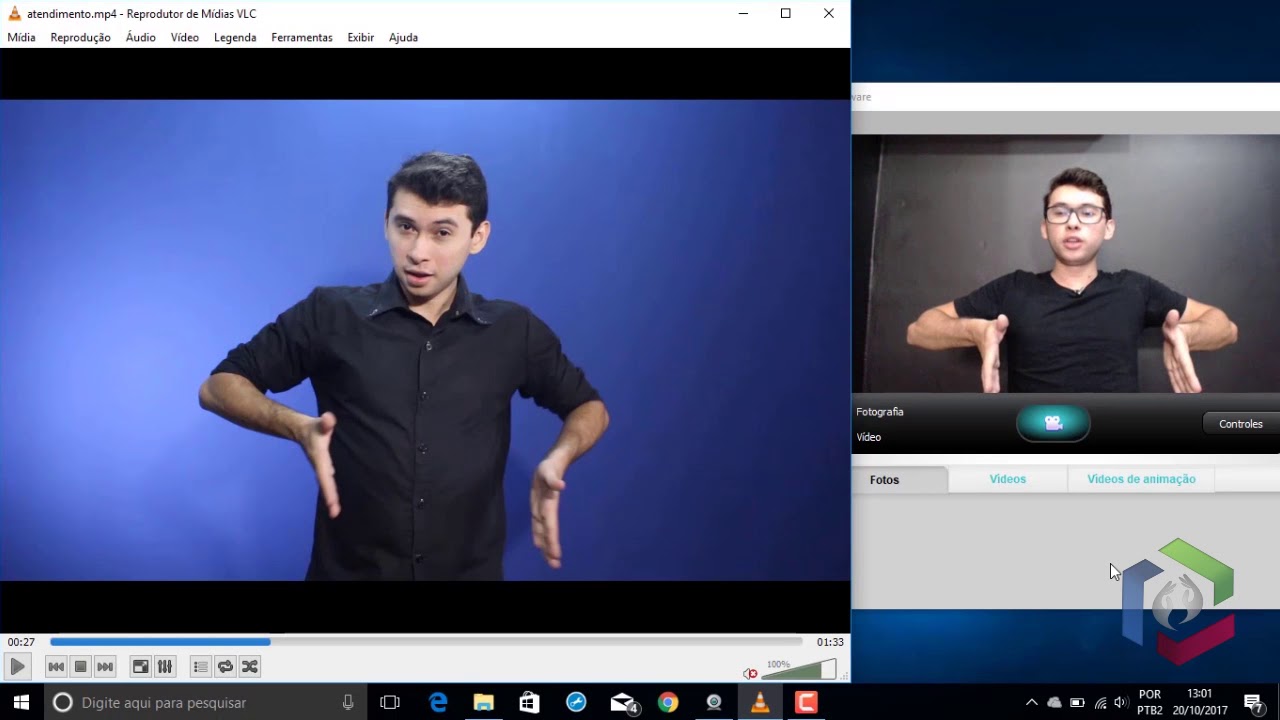Open VLC extended settings (equalizer icon)
The width and height of the screenshot is (1280, 720).
[x=165, y=666]
